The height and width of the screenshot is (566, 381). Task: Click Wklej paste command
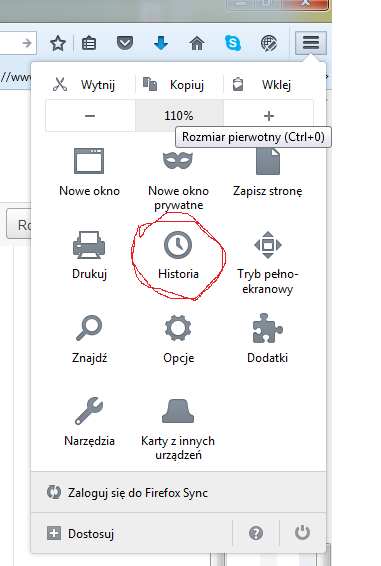click(262, 85)
